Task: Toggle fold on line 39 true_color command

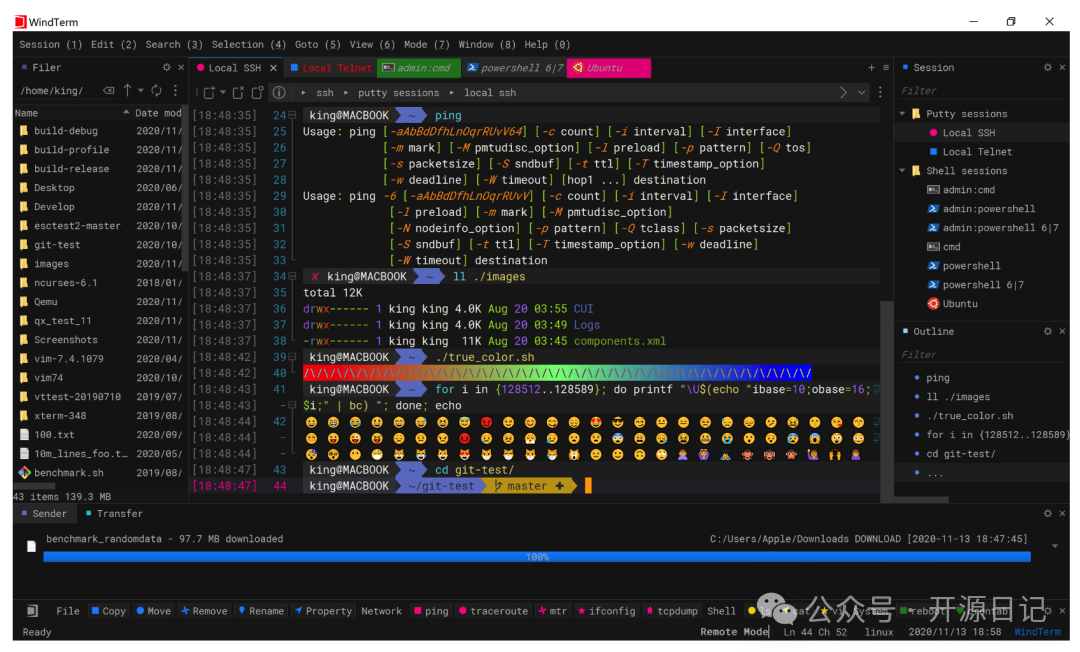Action: 292,357
